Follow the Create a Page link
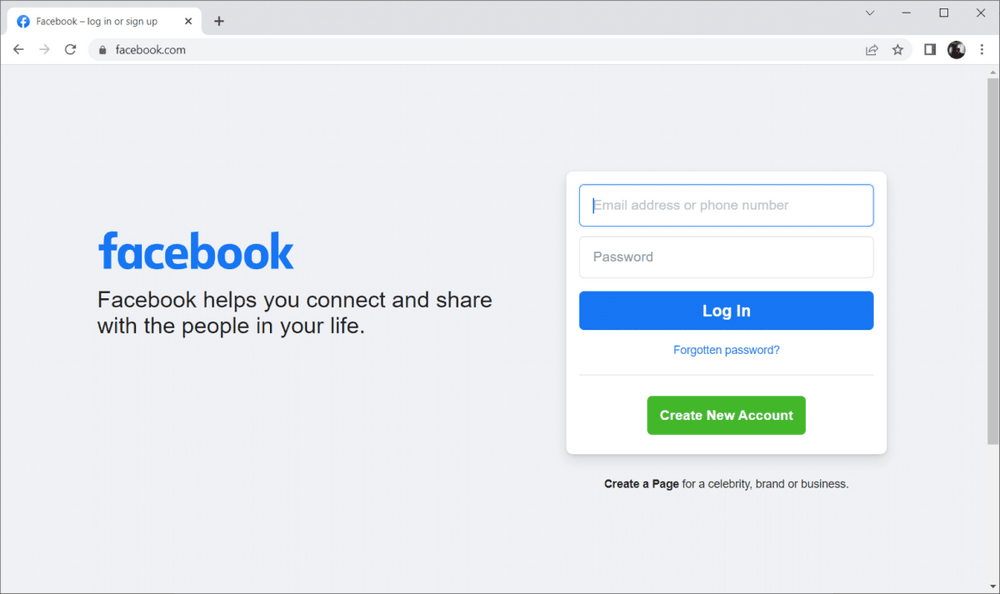The height and width of the screenshot is (594, 1000). click(641, 484)
